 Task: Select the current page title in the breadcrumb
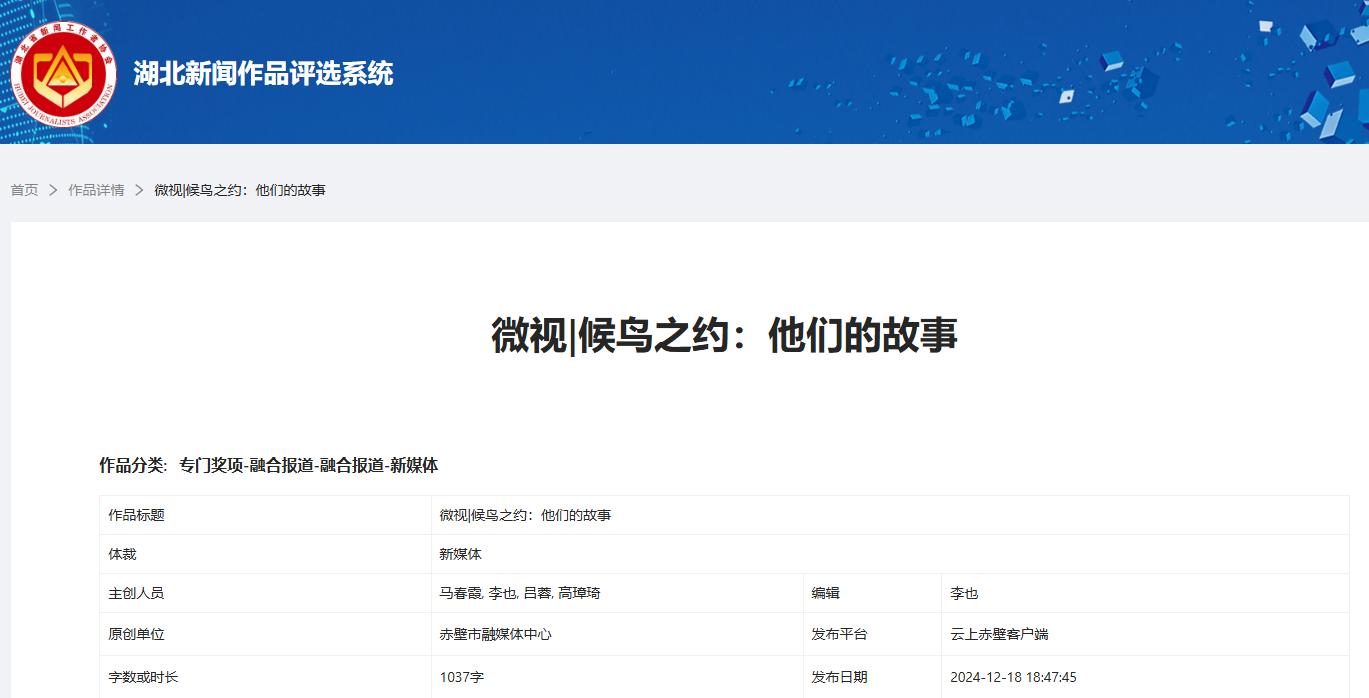pos(240,190)
